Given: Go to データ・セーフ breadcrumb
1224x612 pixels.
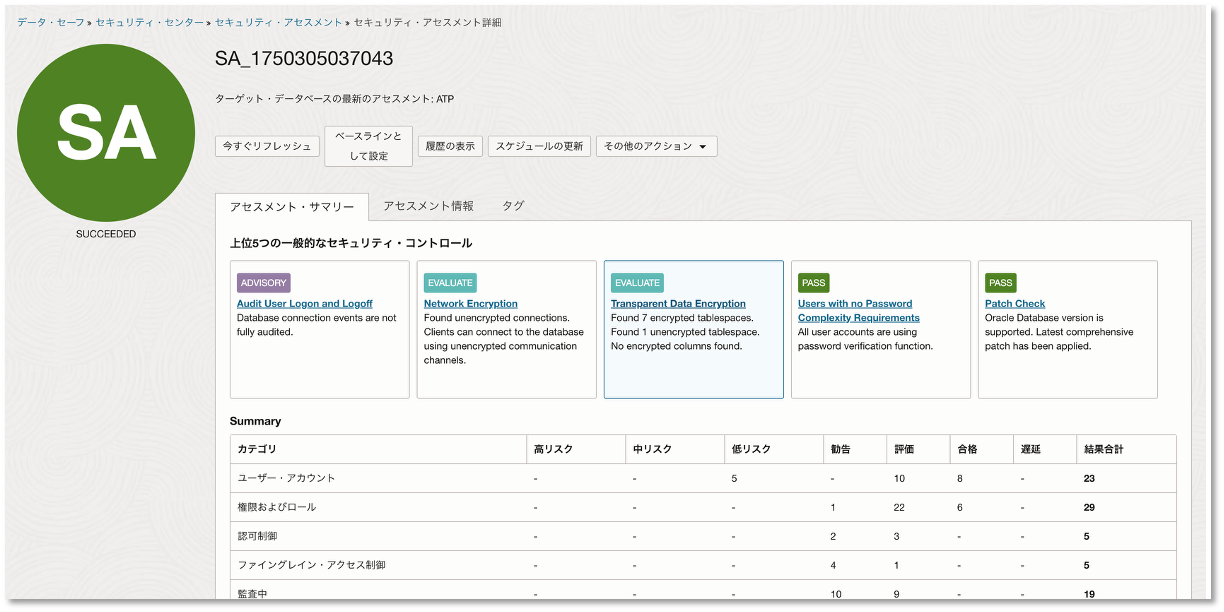Looking at the screenshot, I should pos(51,22).
